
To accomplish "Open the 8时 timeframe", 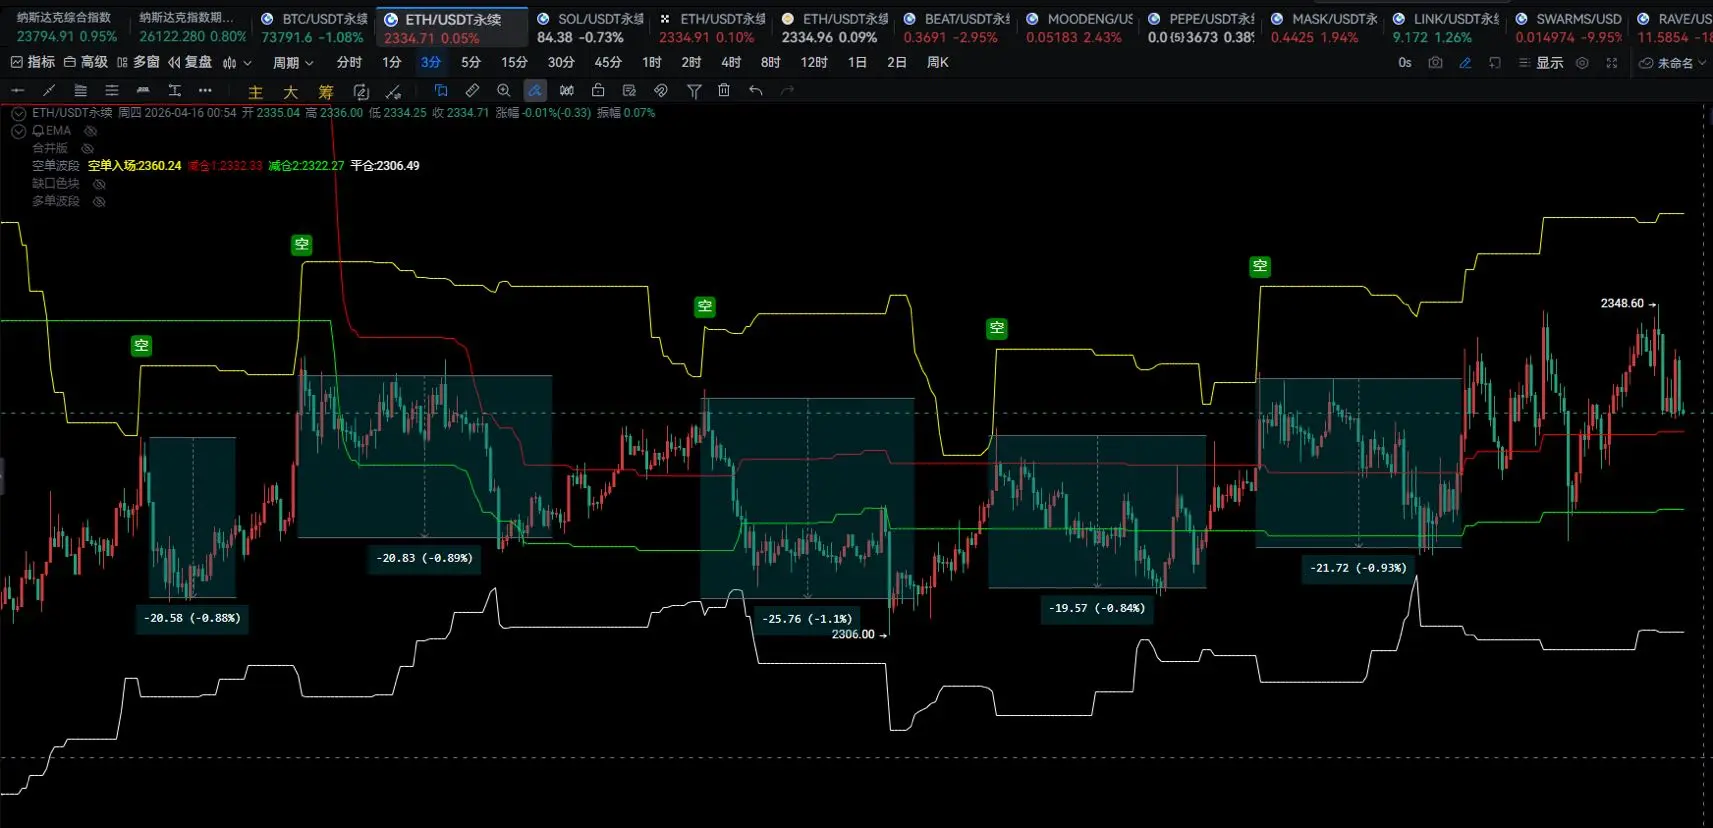I will point(770,63).
